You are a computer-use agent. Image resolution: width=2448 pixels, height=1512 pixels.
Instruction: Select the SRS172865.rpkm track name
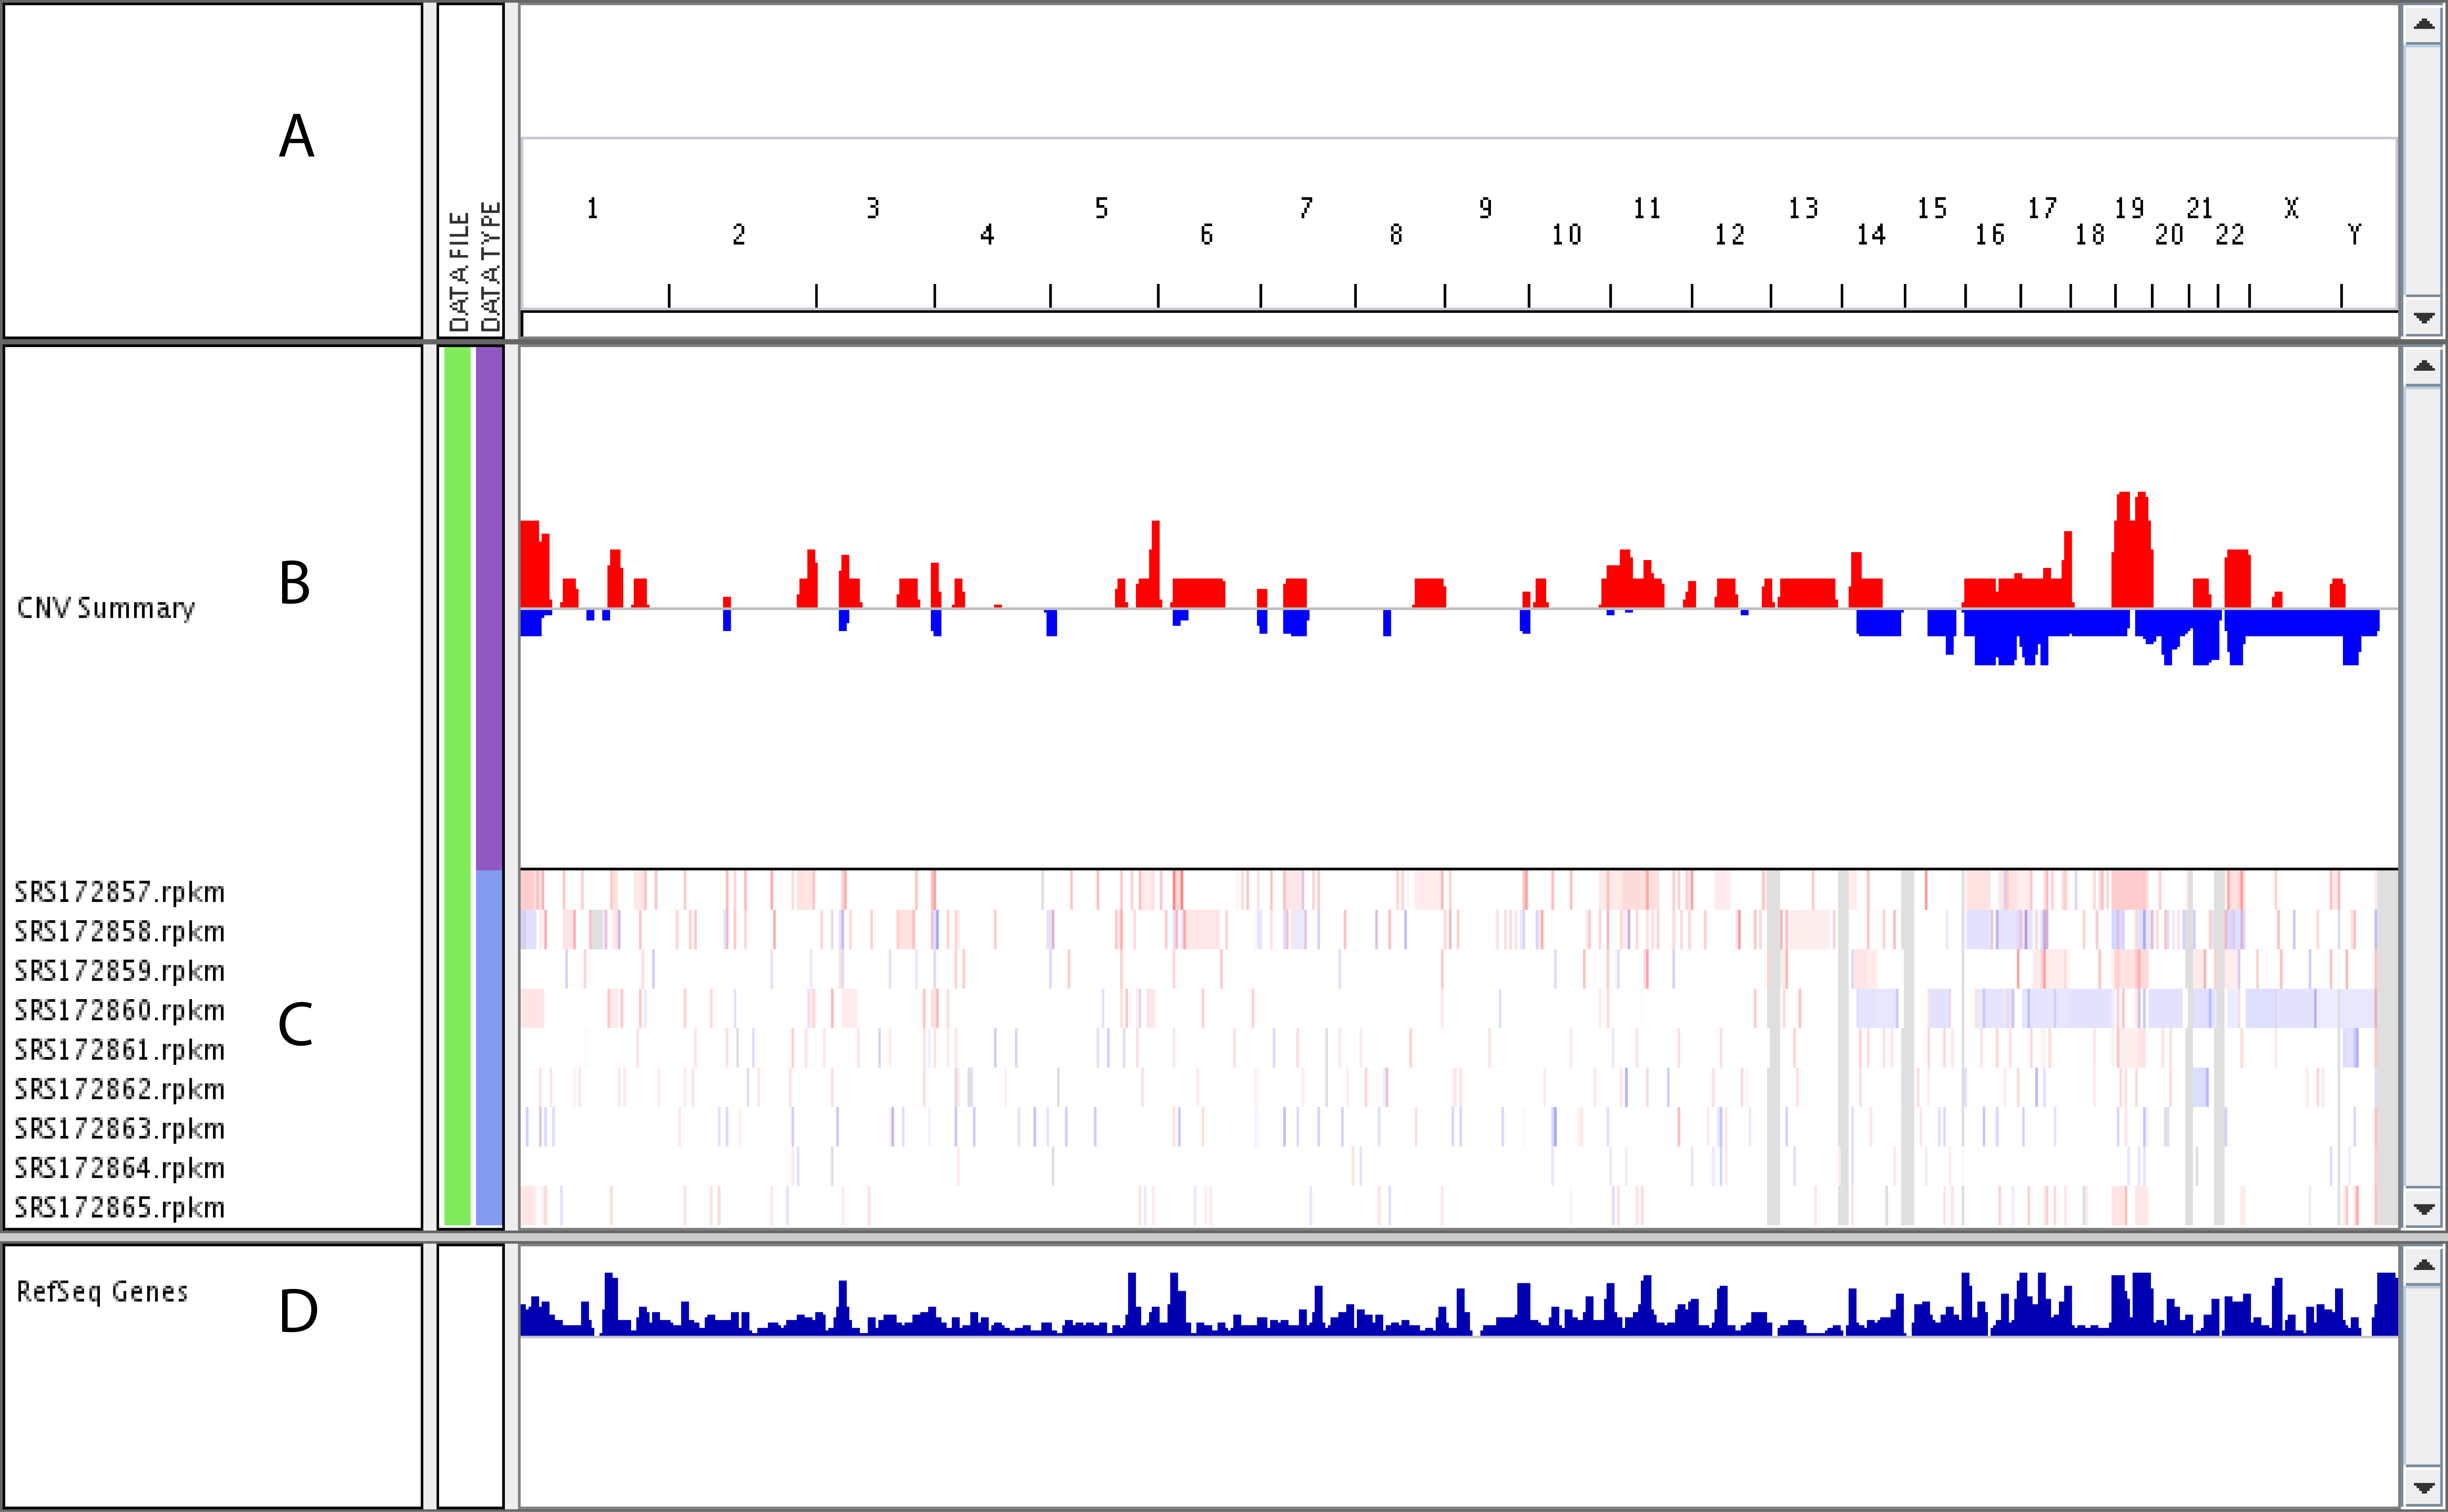(120, 1208)
